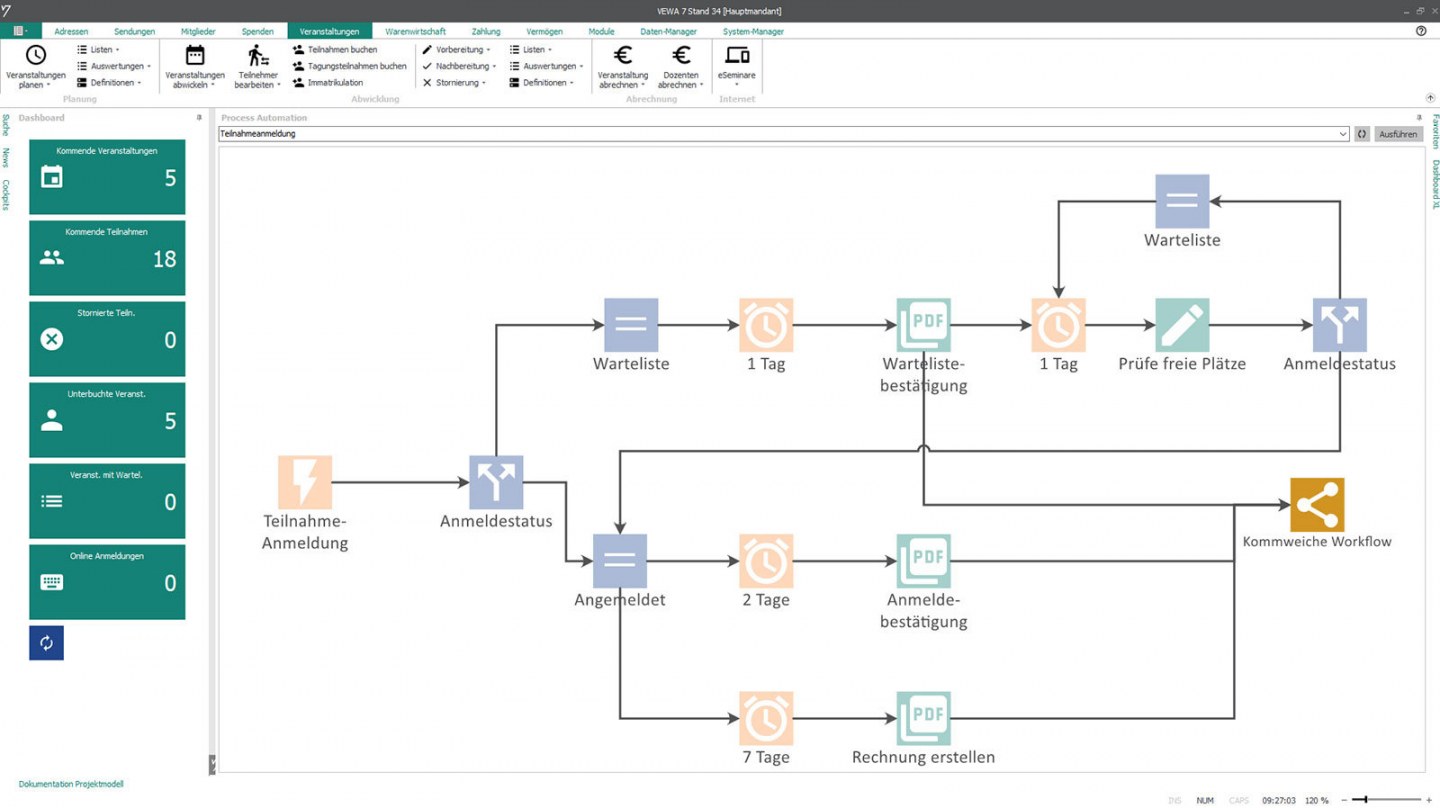The height and width of the screenshot is (808, 1440).
Task: Expand Definitionen dropdown in Abwicklung group
Action: (x=541, y=83)
